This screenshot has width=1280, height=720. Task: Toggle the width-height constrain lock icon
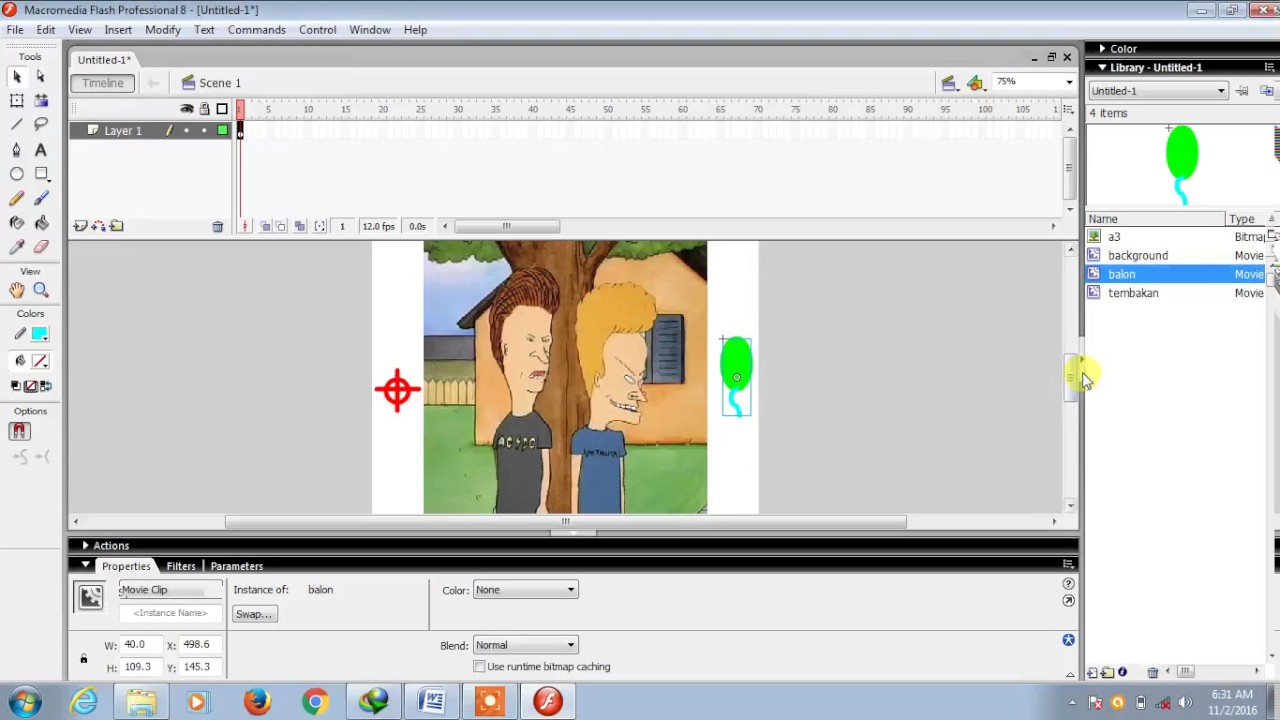[x=84, y=658]
